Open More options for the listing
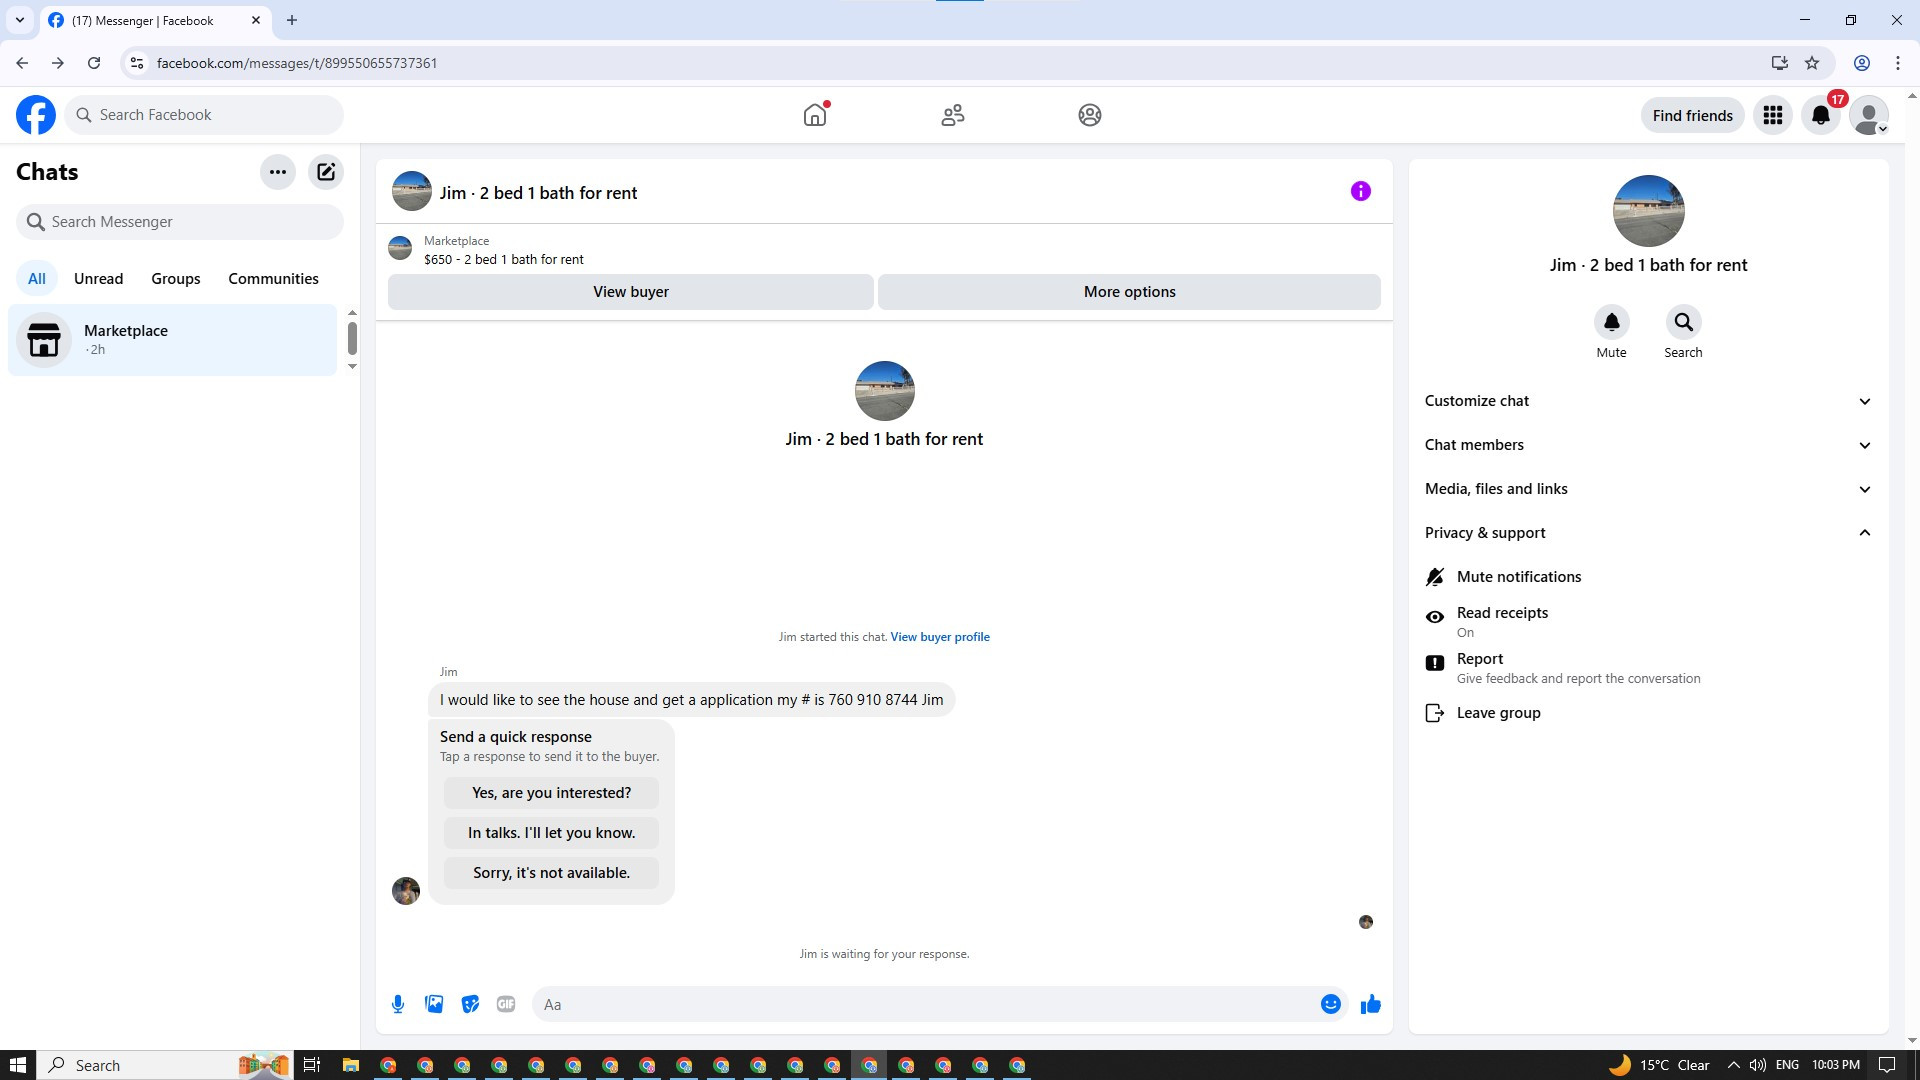This screenshot has height=1080, width=1920. pos(1130,292)
